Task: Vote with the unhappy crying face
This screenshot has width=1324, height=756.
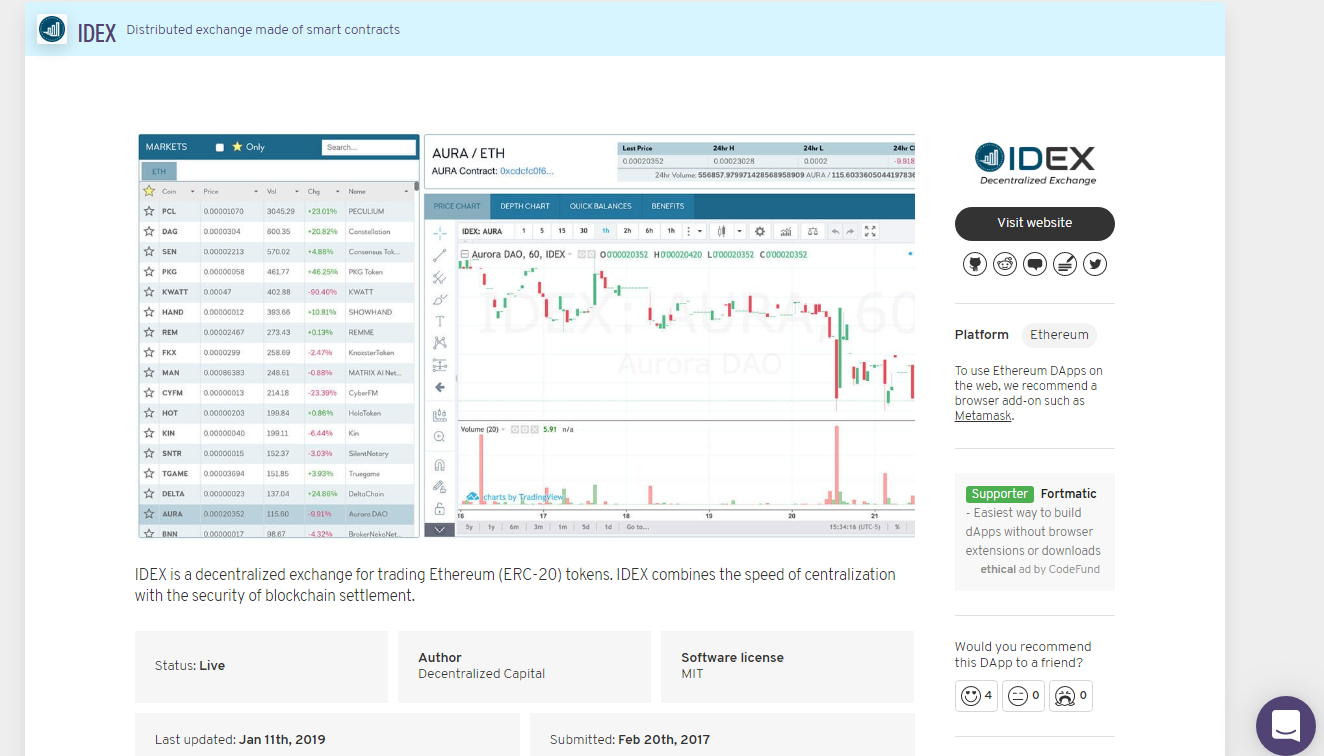Action: coord(1070,696)
